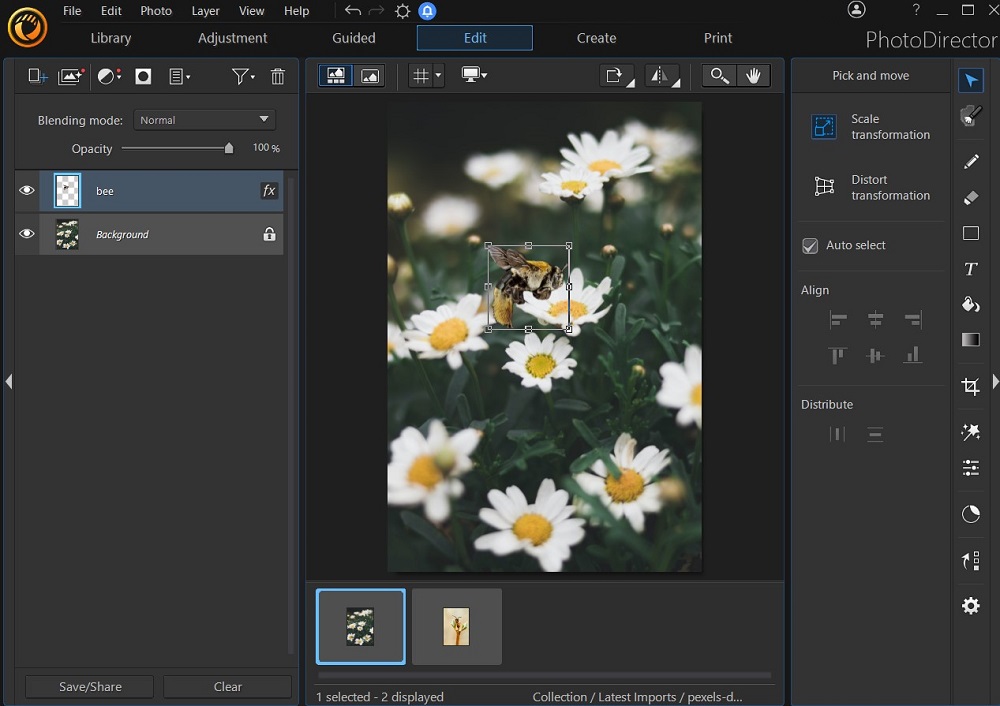The height and width of the screenshot is (706, 1000).
Task: Switch to the Create tab
Action: click(x=596, y=38)
